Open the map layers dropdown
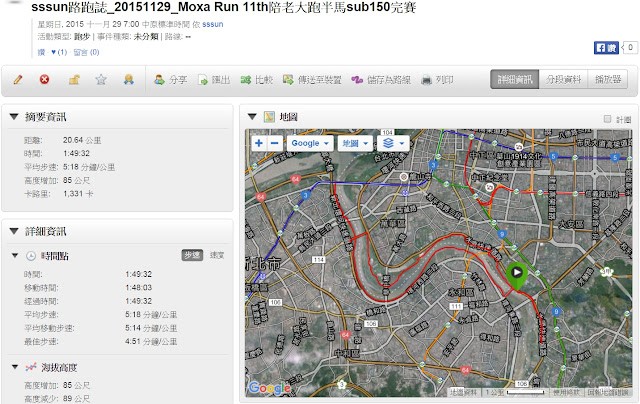The width and height of the screenshot is (640, 404). [395, 143]
